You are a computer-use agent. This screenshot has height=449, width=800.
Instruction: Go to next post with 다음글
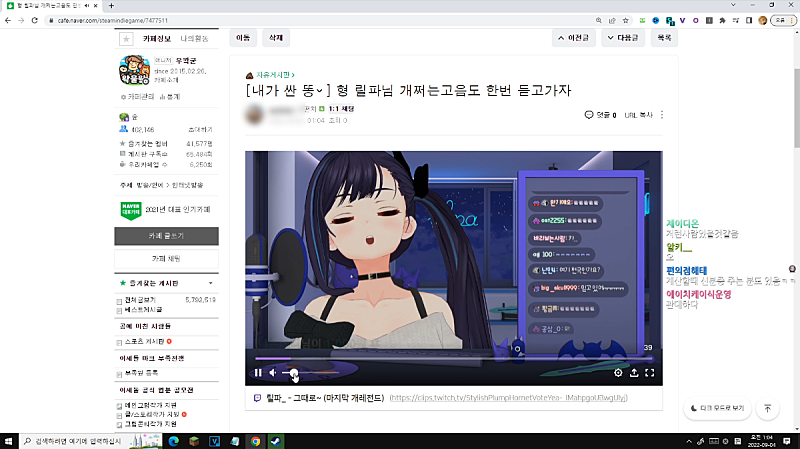click(x=622, y=37)
